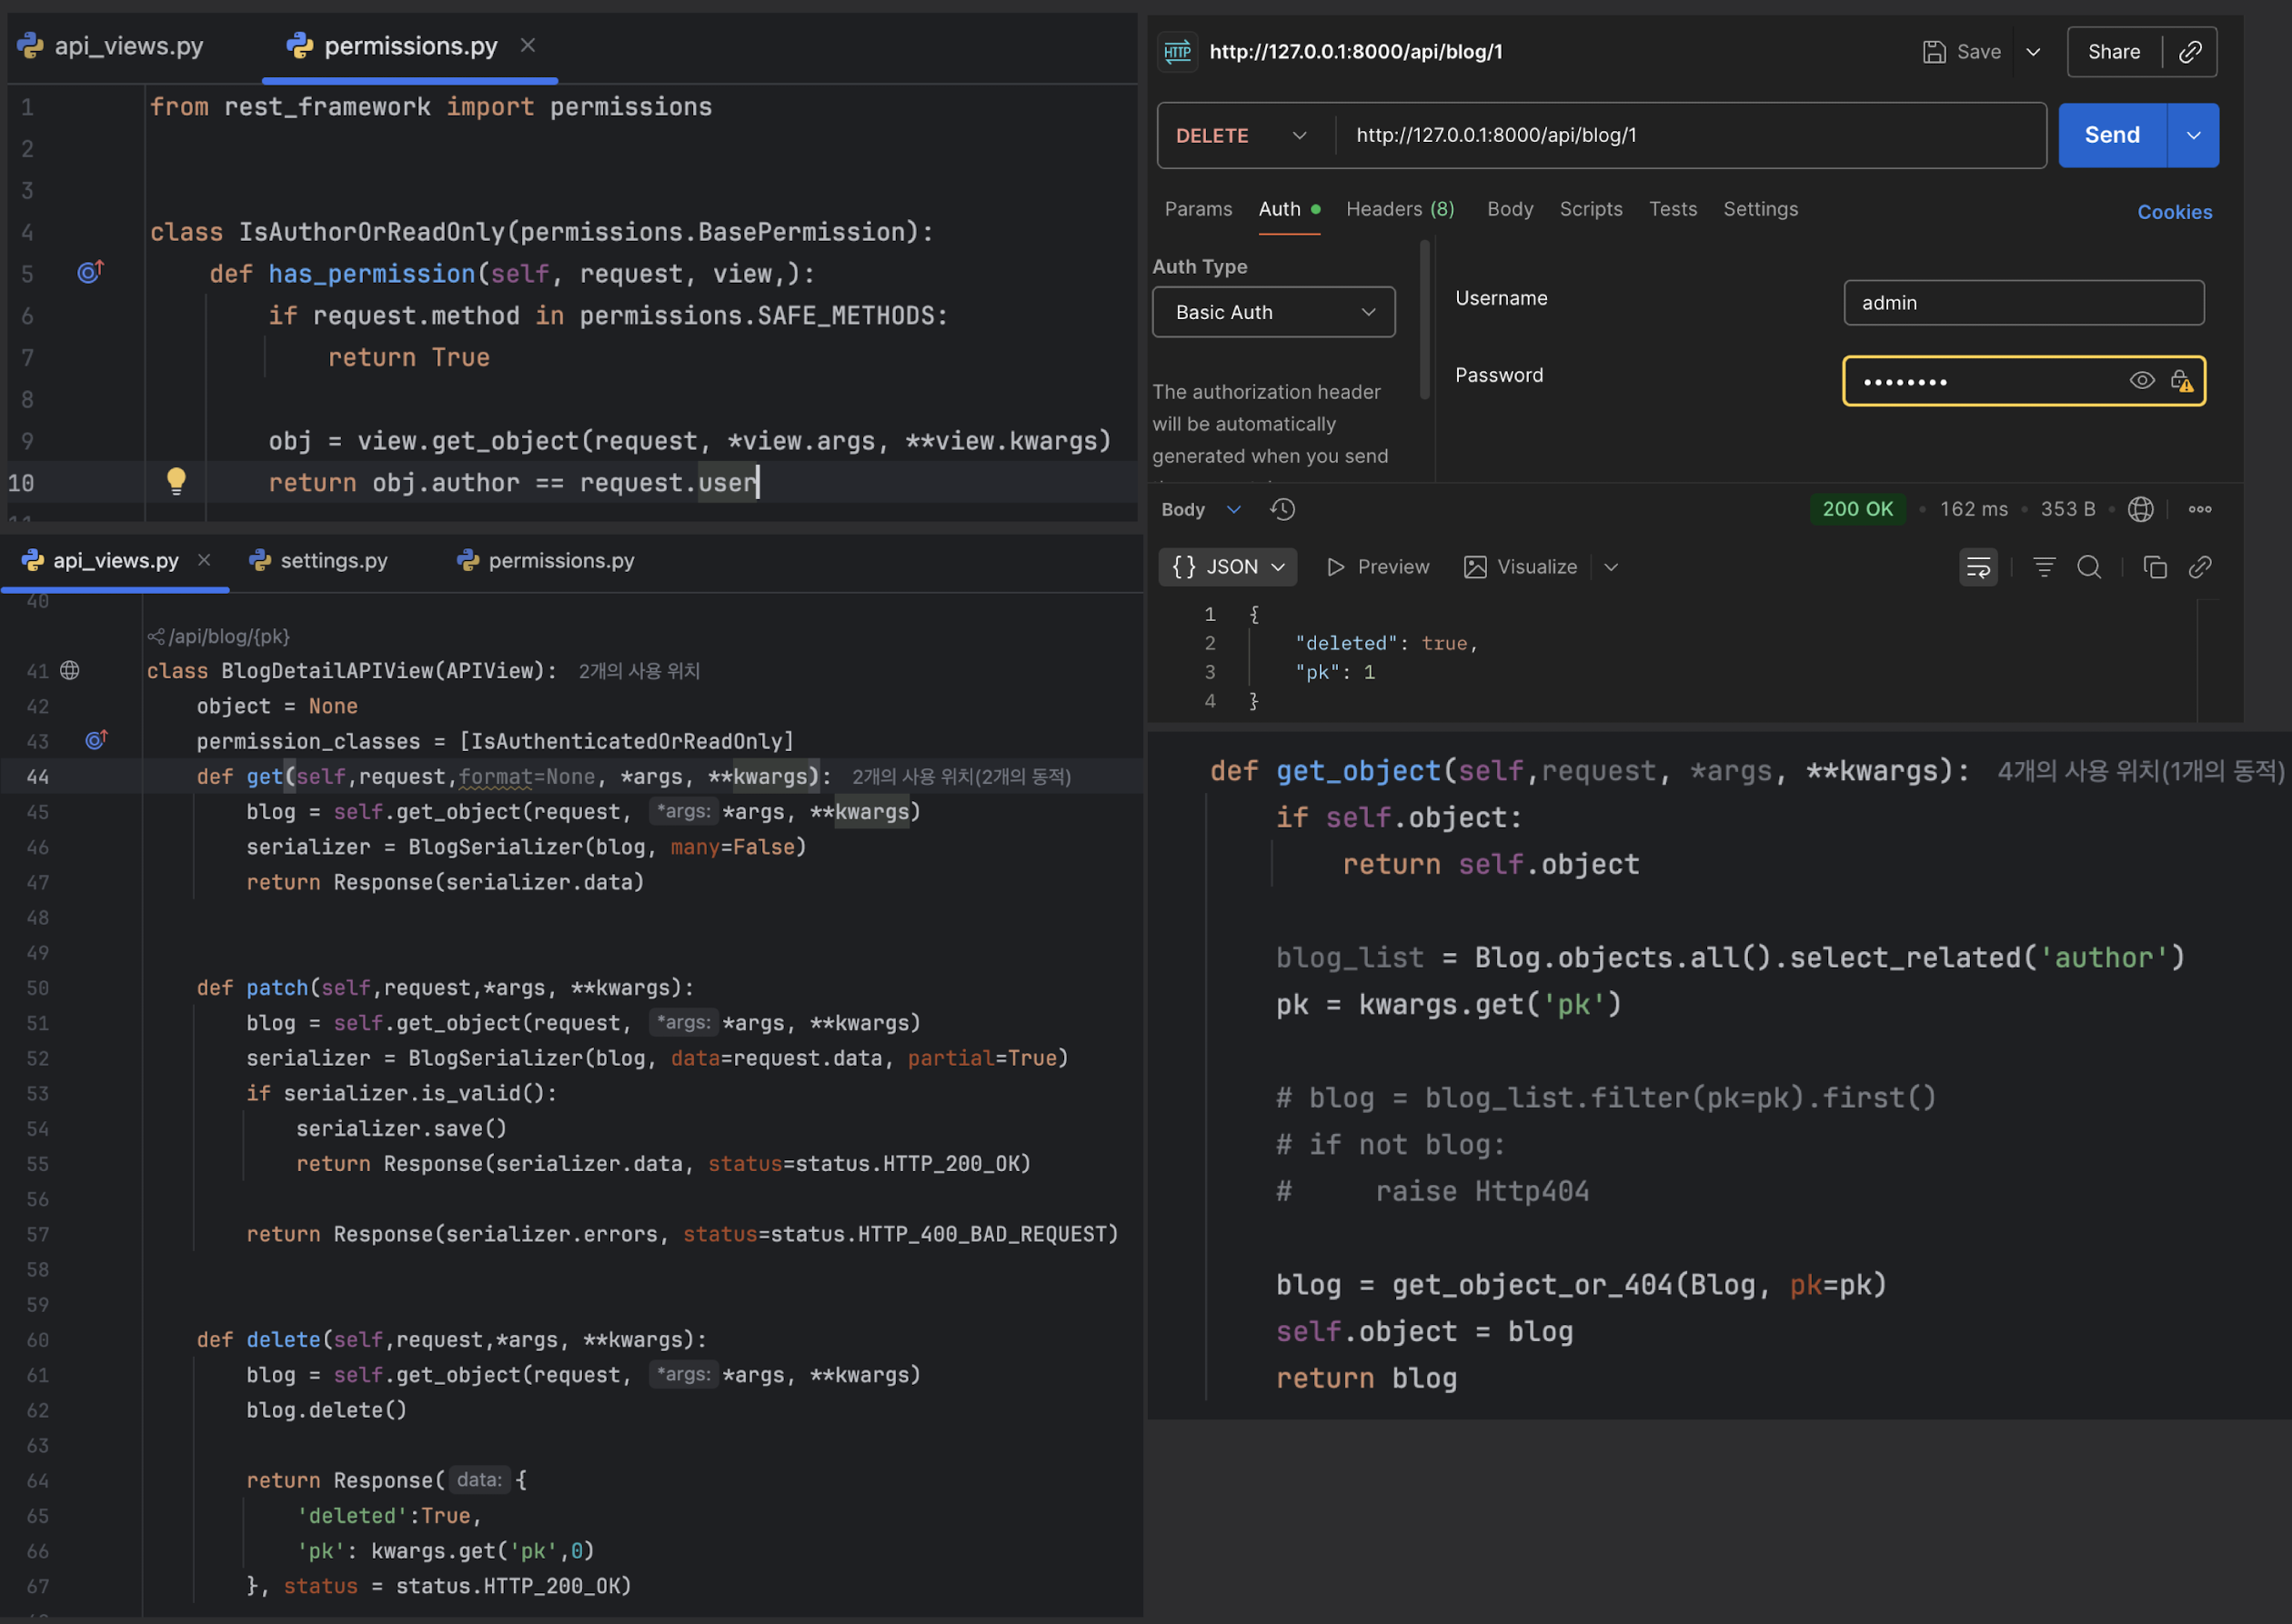Open the Cookies link
2292x1624 pixels.
click(2173, 213)
